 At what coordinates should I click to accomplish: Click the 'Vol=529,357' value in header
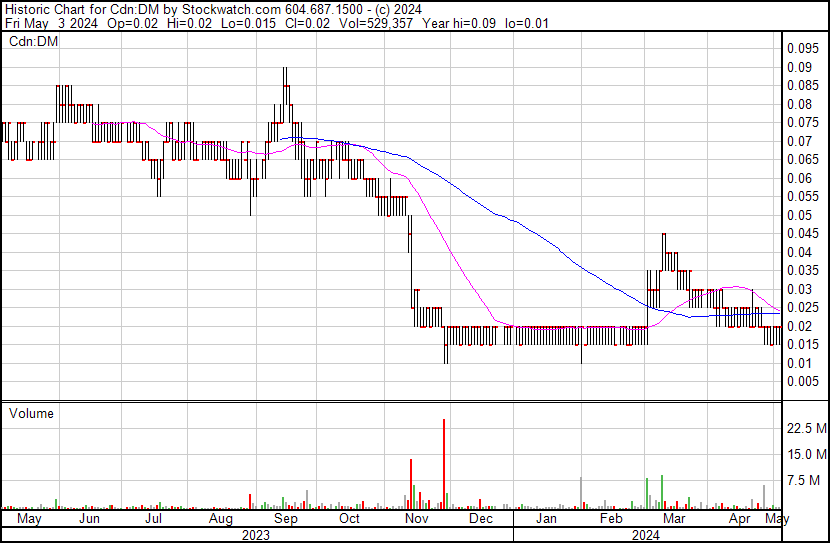point(375,24)
